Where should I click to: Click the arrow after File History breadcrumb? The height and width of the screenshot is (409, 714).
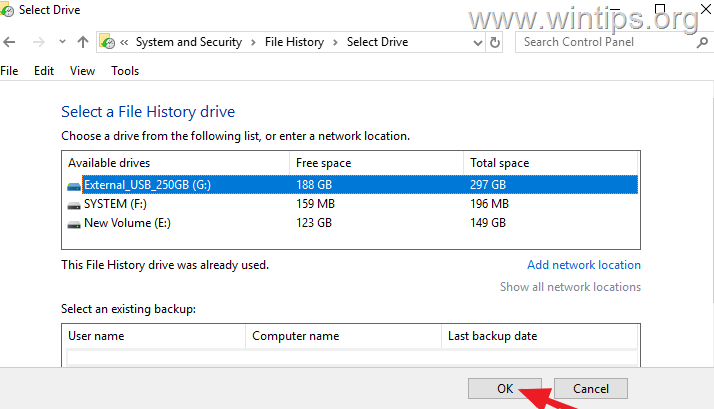point(335,42)
